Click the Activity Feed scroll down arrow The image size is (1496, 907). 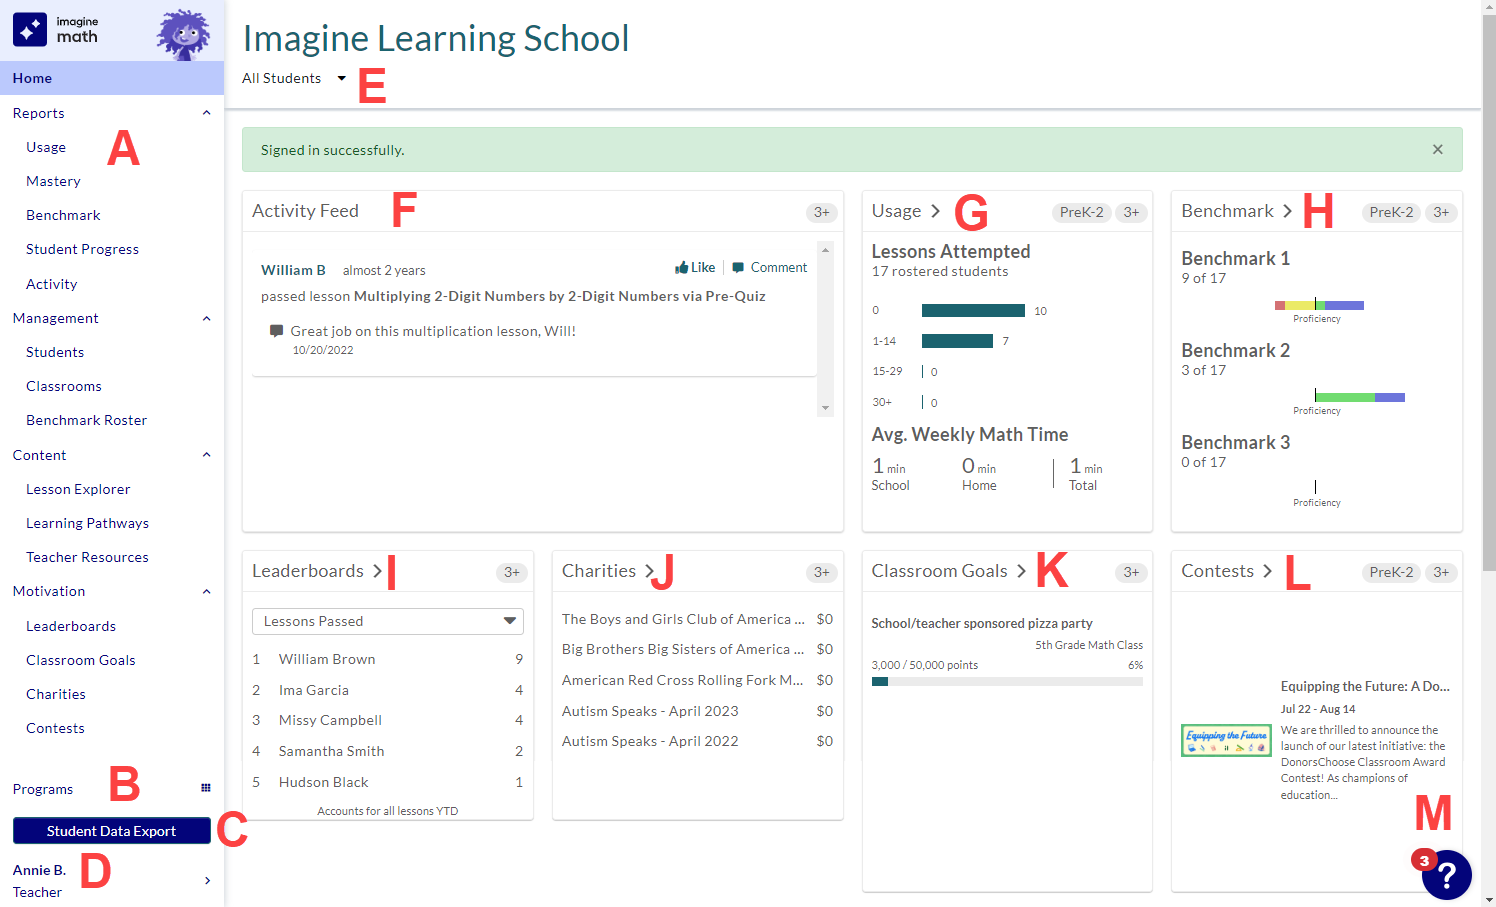coord(825,408)
